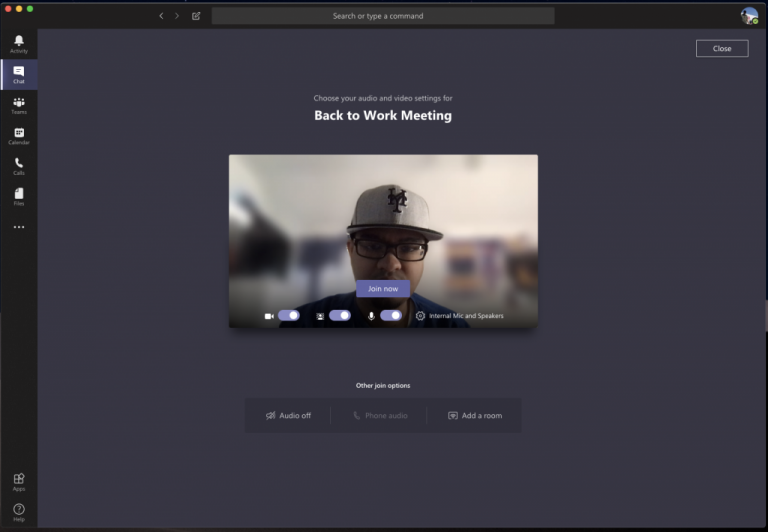
Task: Start a new chat with compose icon
Action: click(x=196, y=16)
